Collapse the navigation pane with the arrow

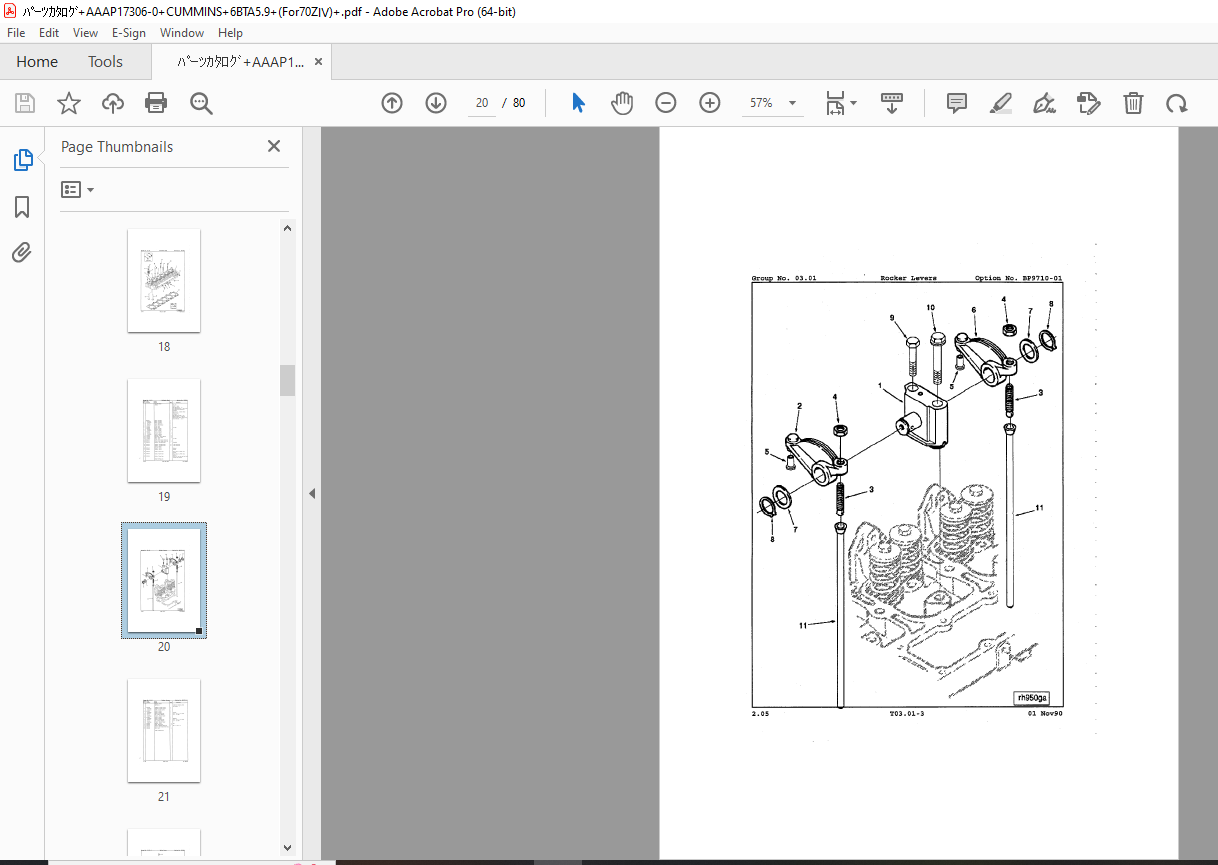311,493
